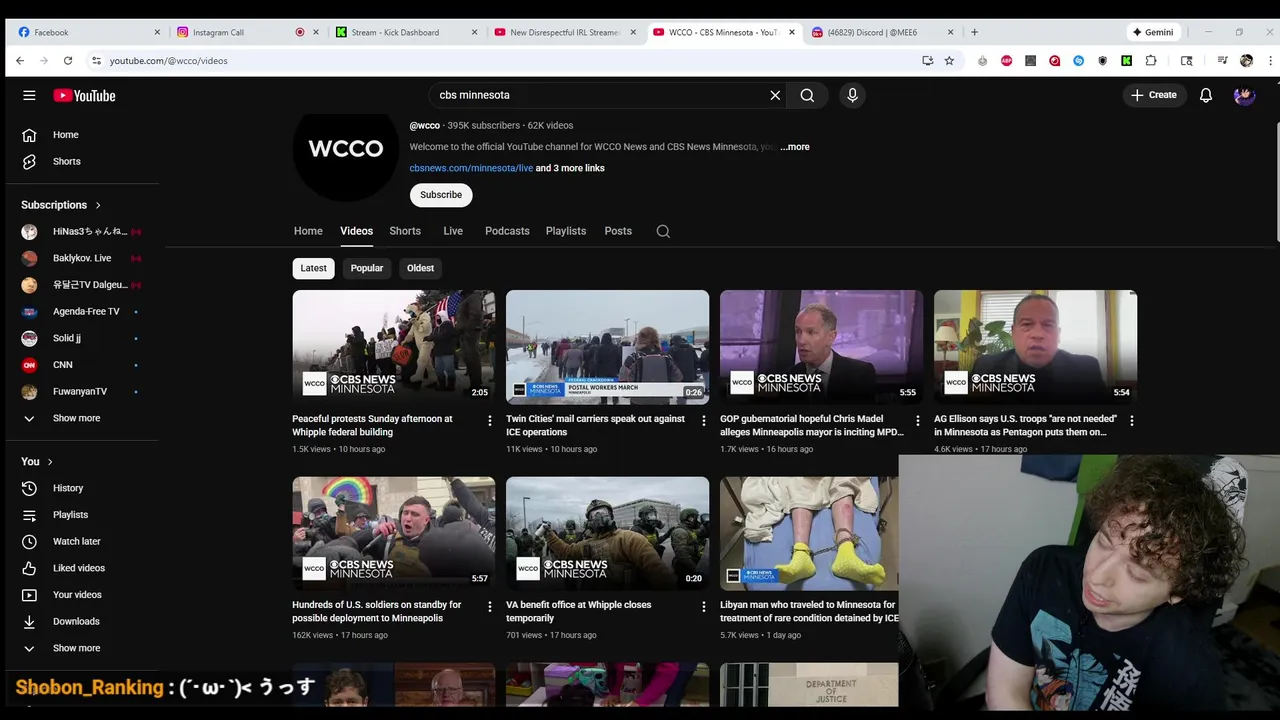Expand Subscriptions with the chevron
This screenshot has width=1280, height=720.
tap(98, 205)
